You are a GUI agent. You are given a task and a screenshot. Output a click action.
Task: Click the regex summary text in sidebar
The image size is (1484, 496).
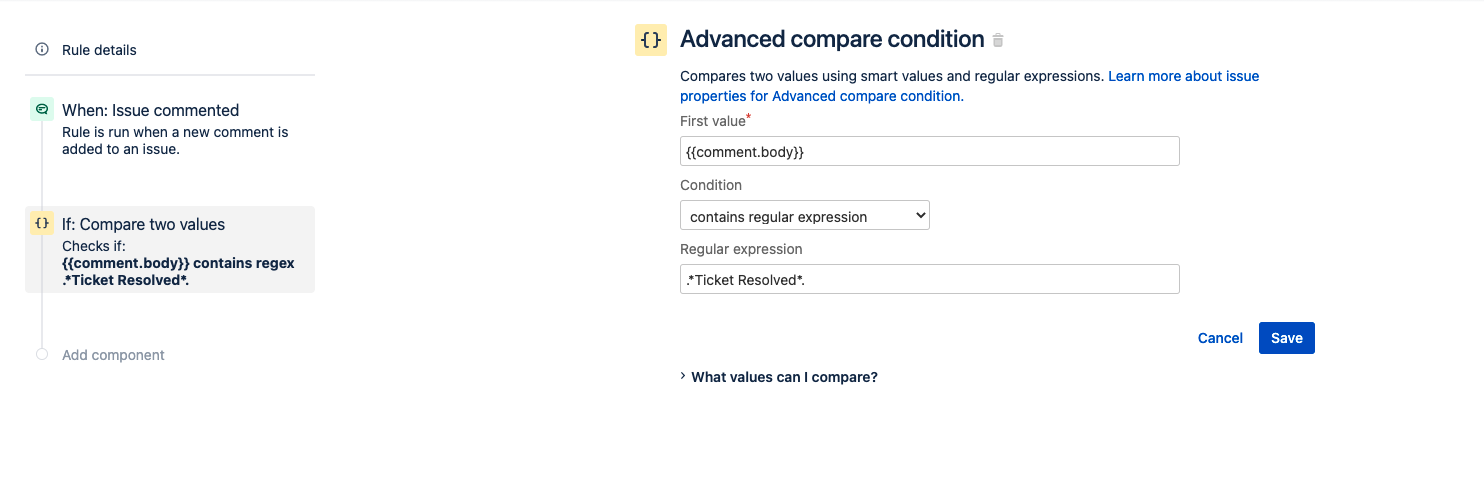tap(178, 271)
